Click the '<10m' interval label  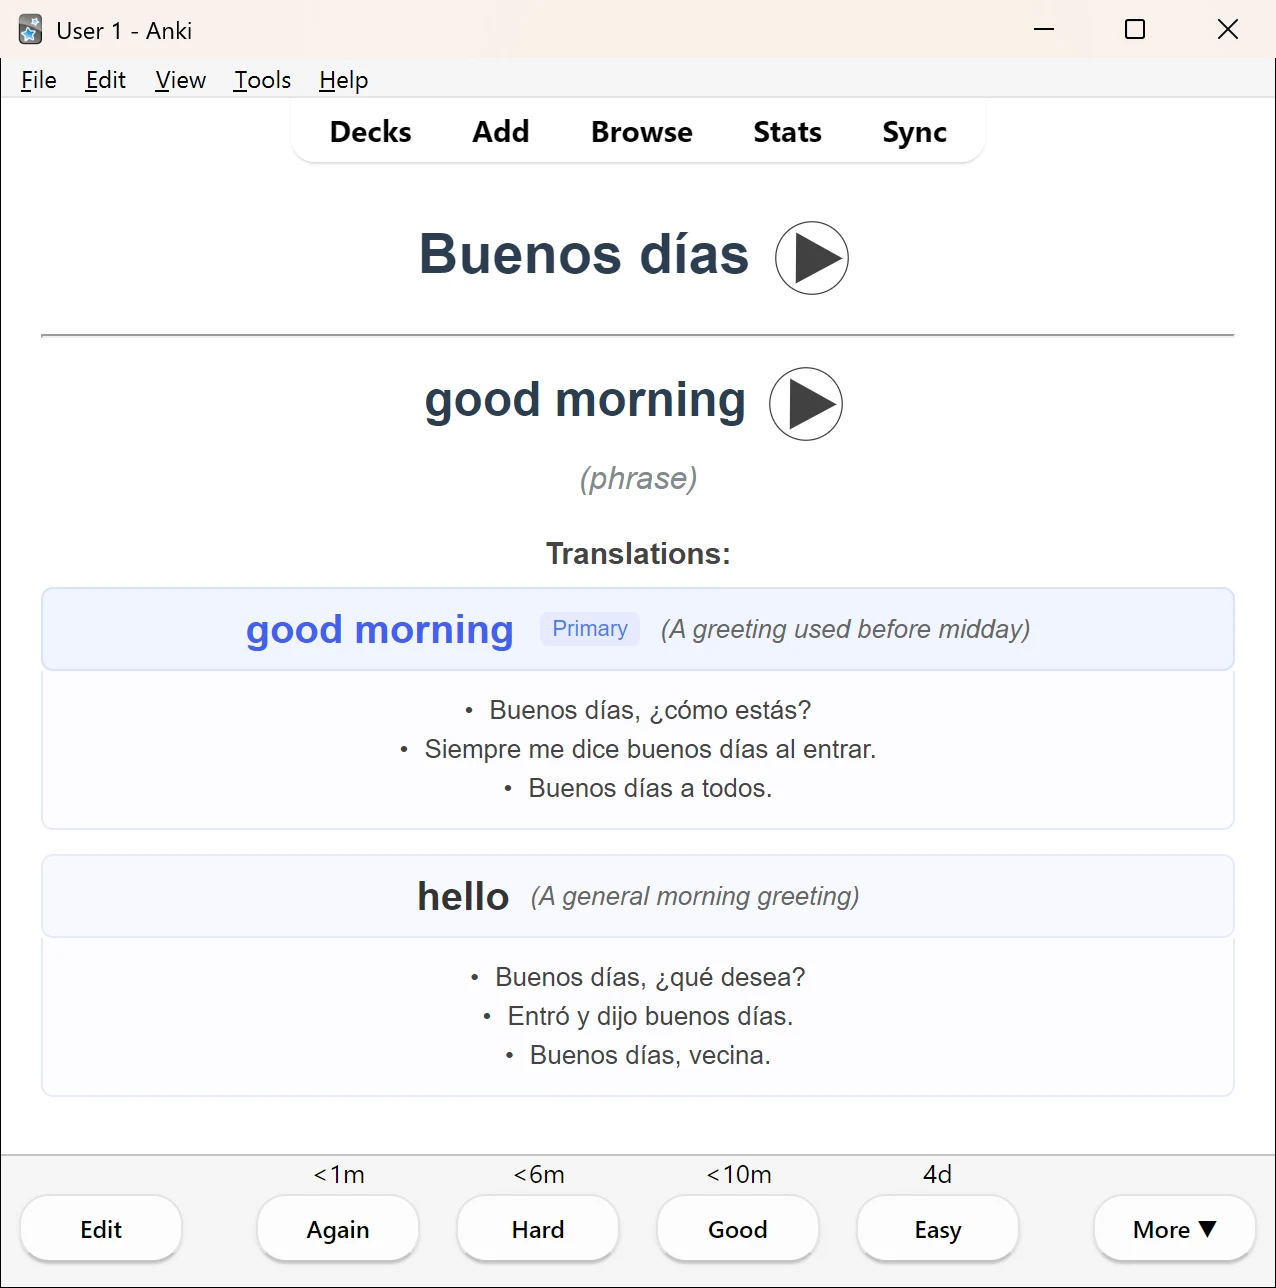click(x=739, y=1174)
